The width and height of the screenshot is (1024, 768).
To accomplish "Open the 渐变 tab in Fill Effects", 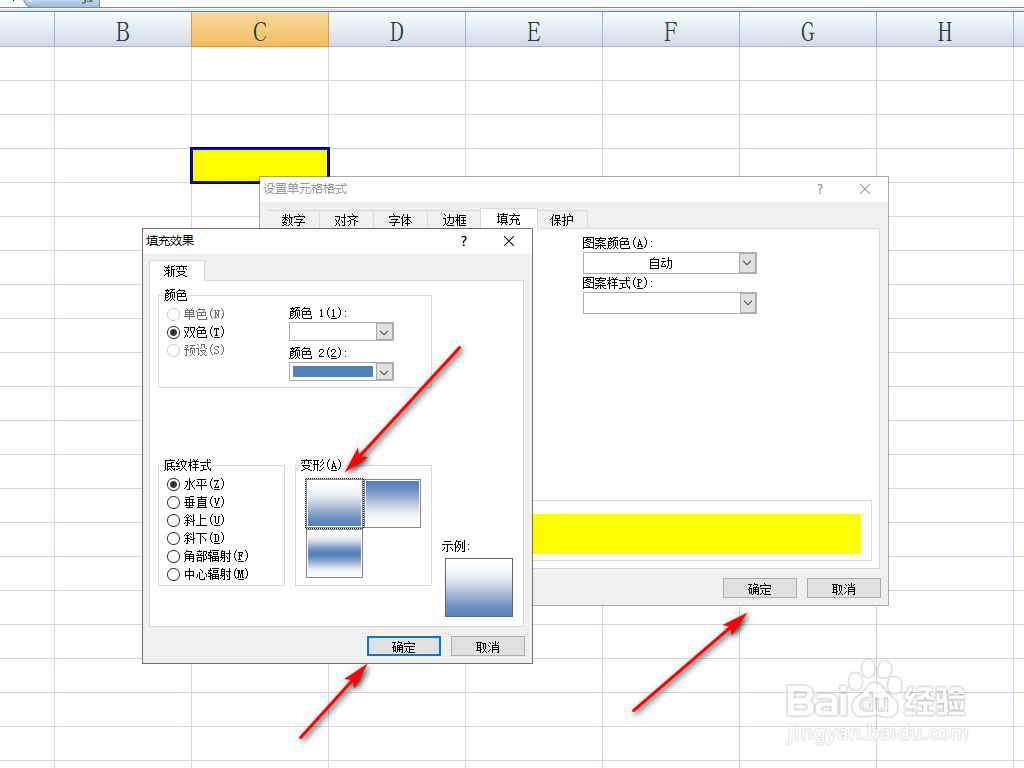I will pyautogui.click(x=177, y=270).
